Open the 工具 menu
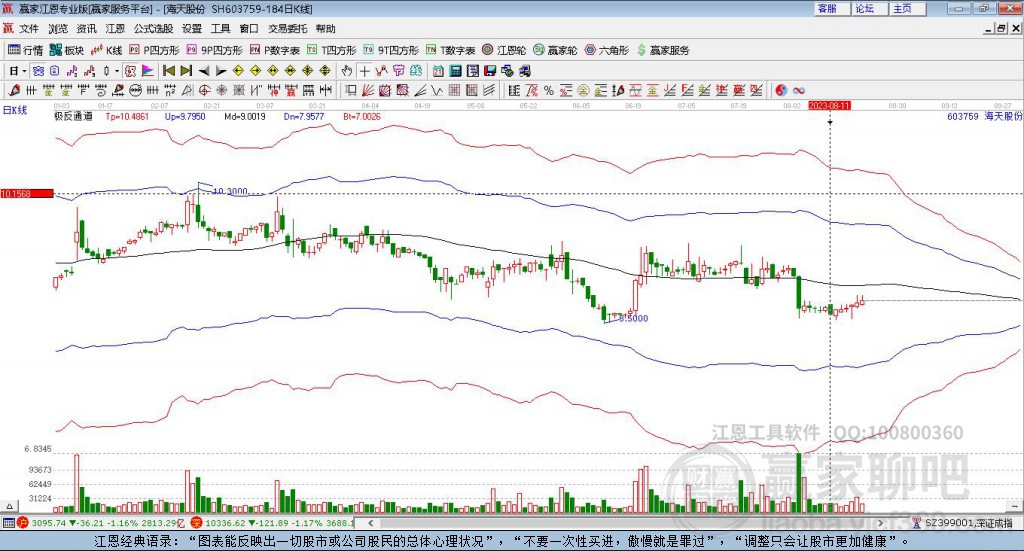1024x551 pixels. click(x=221, y=29)
